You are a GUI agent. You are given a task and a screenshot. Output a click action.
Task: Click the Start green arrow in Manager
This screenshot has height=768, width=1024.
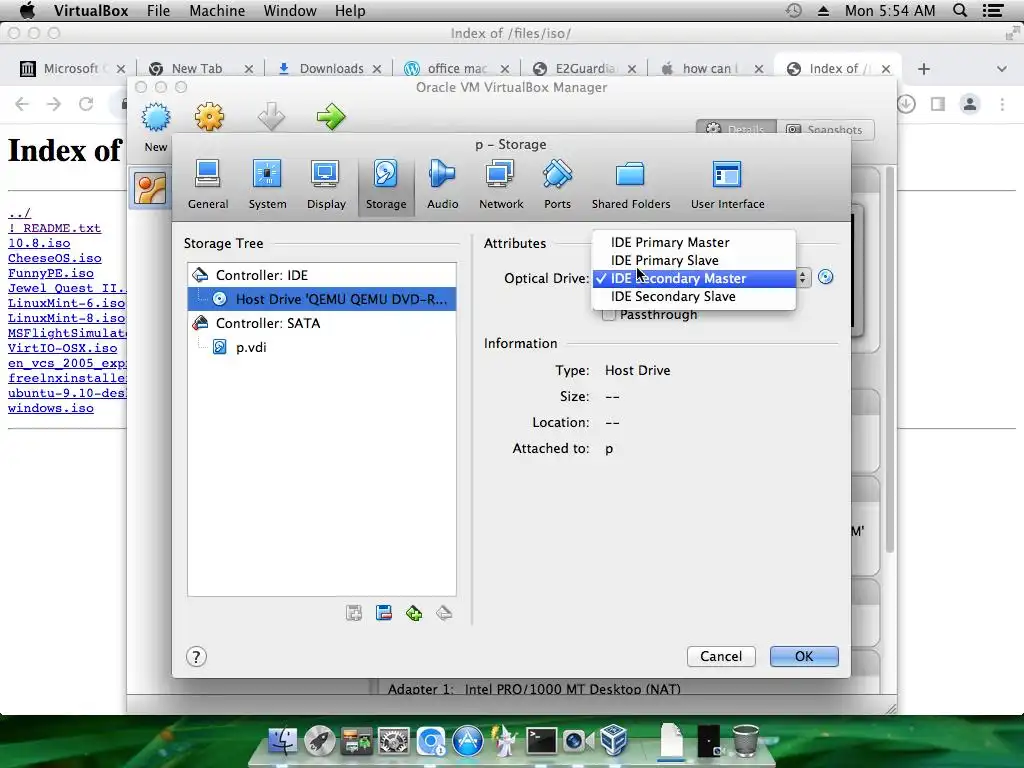tap(331, 118)
